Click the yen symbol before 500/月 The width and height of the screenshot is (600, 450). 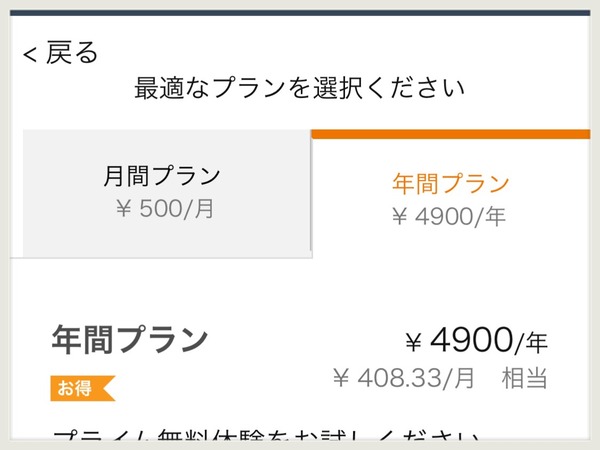(124, 209)
